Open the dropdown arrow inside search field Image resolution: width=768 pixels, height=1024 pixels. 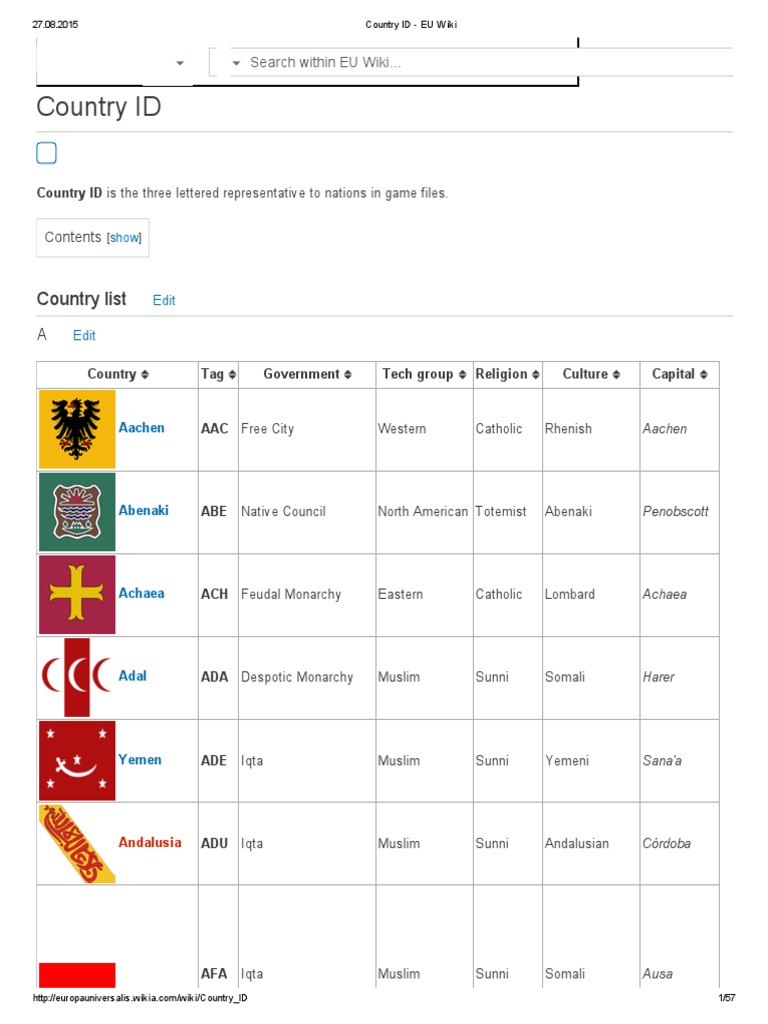click(237, 63)
